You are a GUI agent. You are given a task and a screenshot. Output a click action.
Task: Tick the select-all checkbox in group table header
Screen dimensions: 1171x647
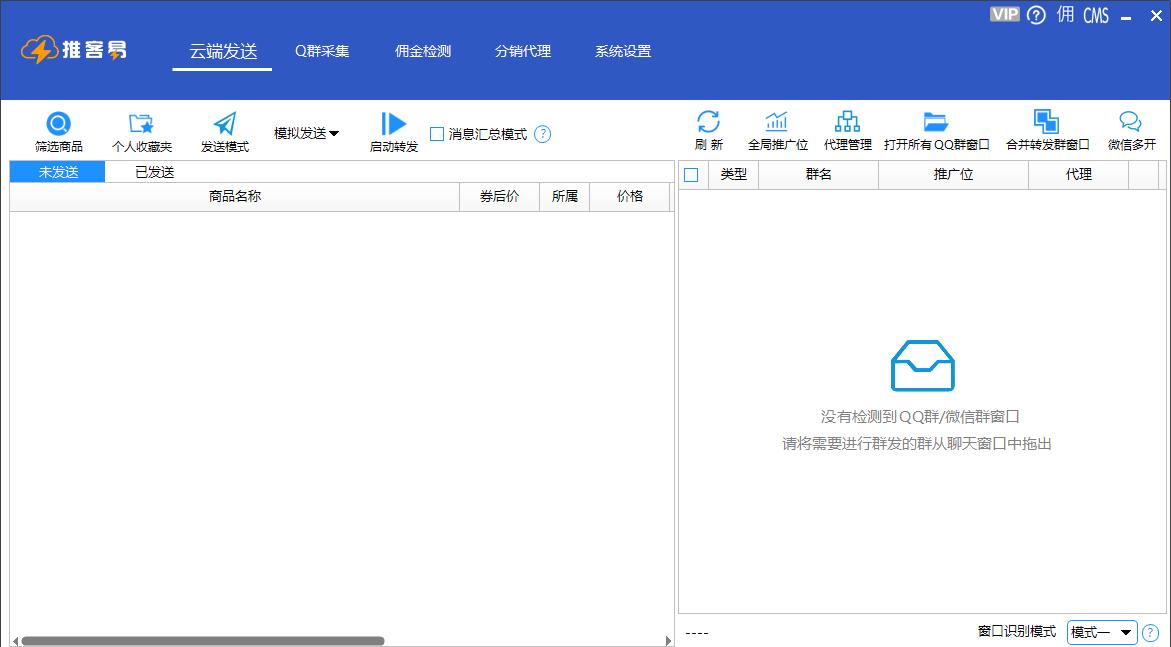[x=691, y=175]
